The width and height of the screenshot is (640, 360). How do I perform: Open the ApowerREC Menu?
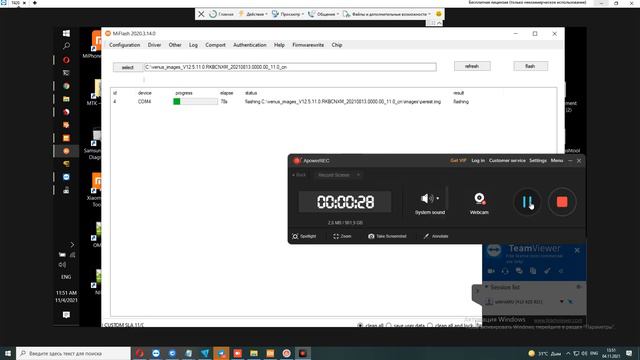[557, 161]
